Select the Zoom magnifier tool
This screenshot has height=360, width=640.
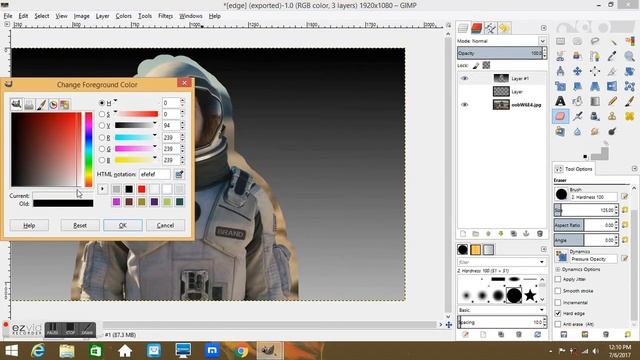629,56
